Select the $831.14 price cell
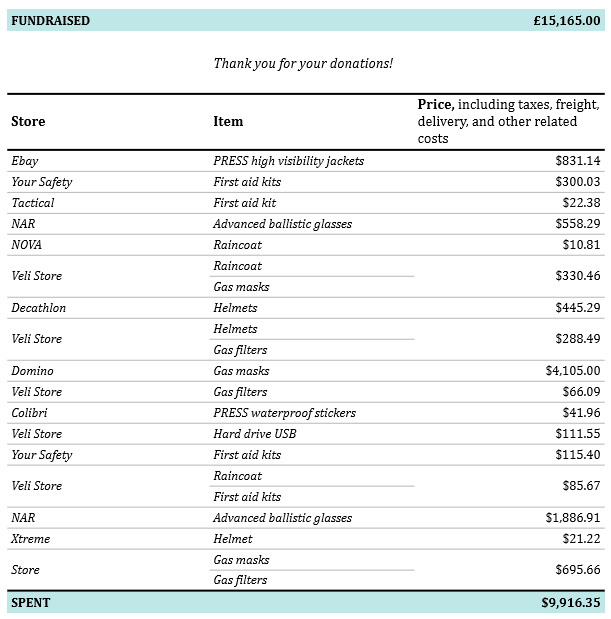This screenshot has width=611, height=619. (x=578, y=161)
